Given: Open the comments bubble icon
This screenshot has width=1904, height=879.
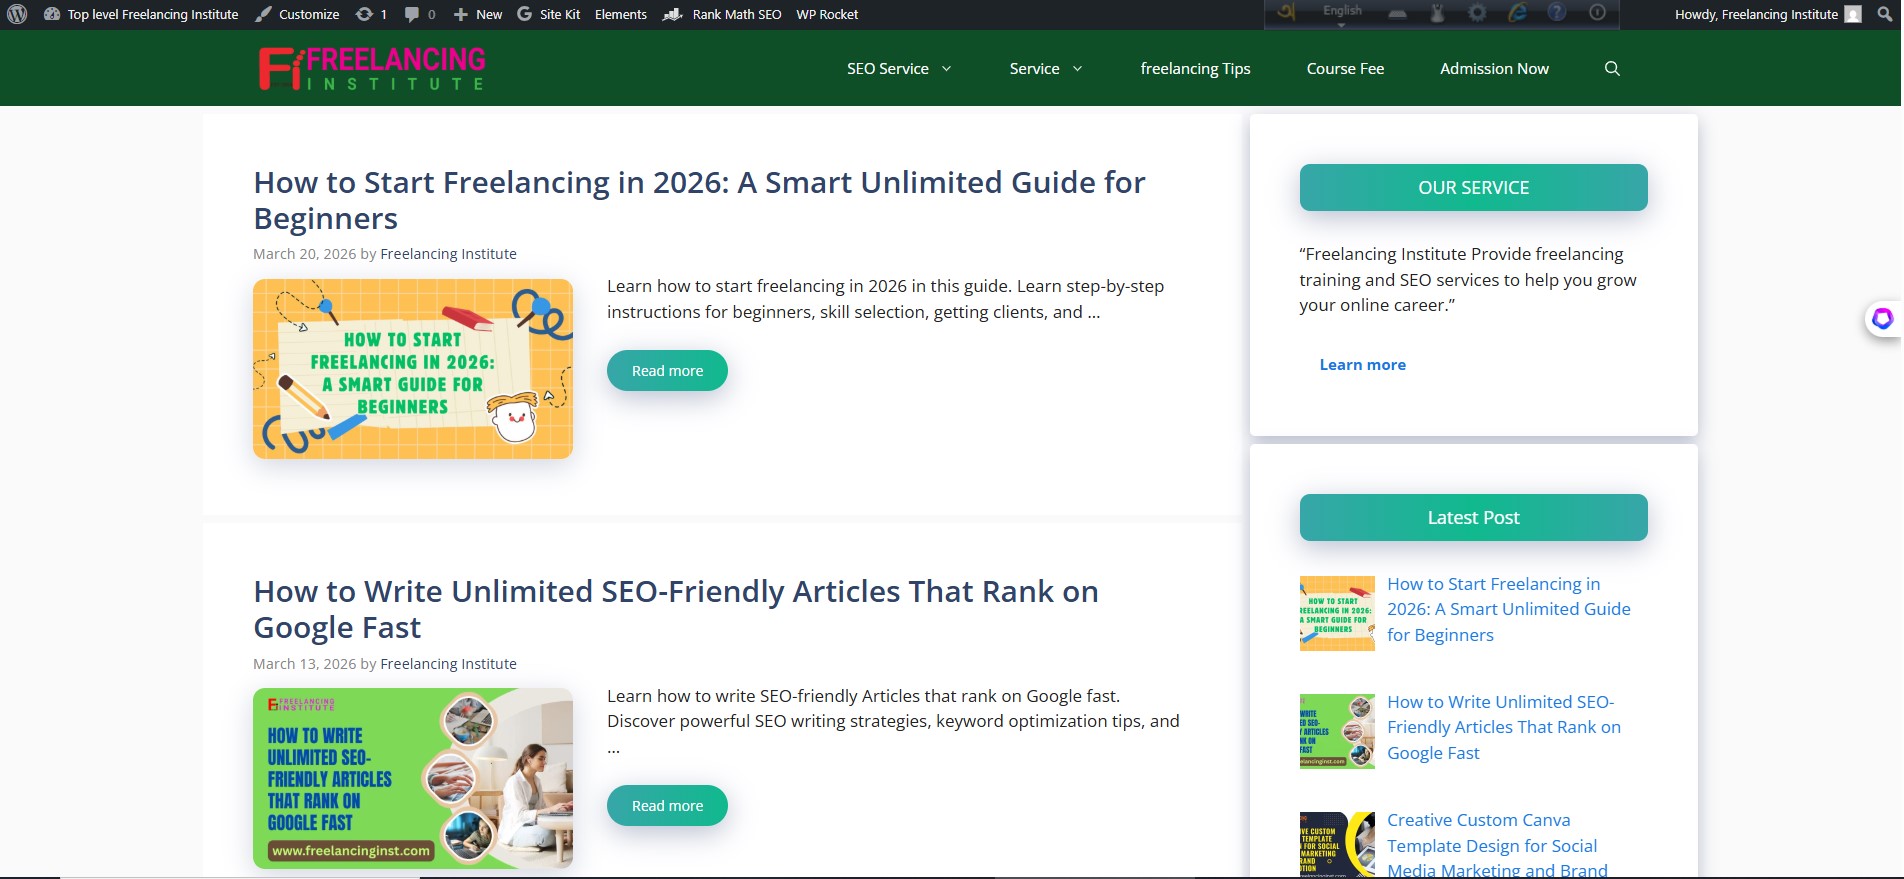Looking at the screenshot, I should point(412,14).
